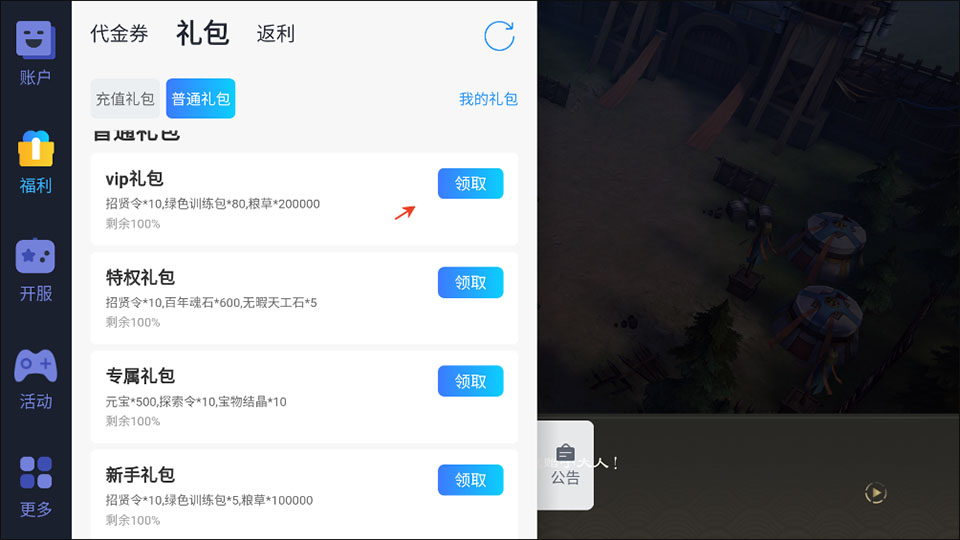Image resolution: width=960 pixels, height=540 pixels.
Task: Select the 礼包 tab header
Action: pos(203,33)
